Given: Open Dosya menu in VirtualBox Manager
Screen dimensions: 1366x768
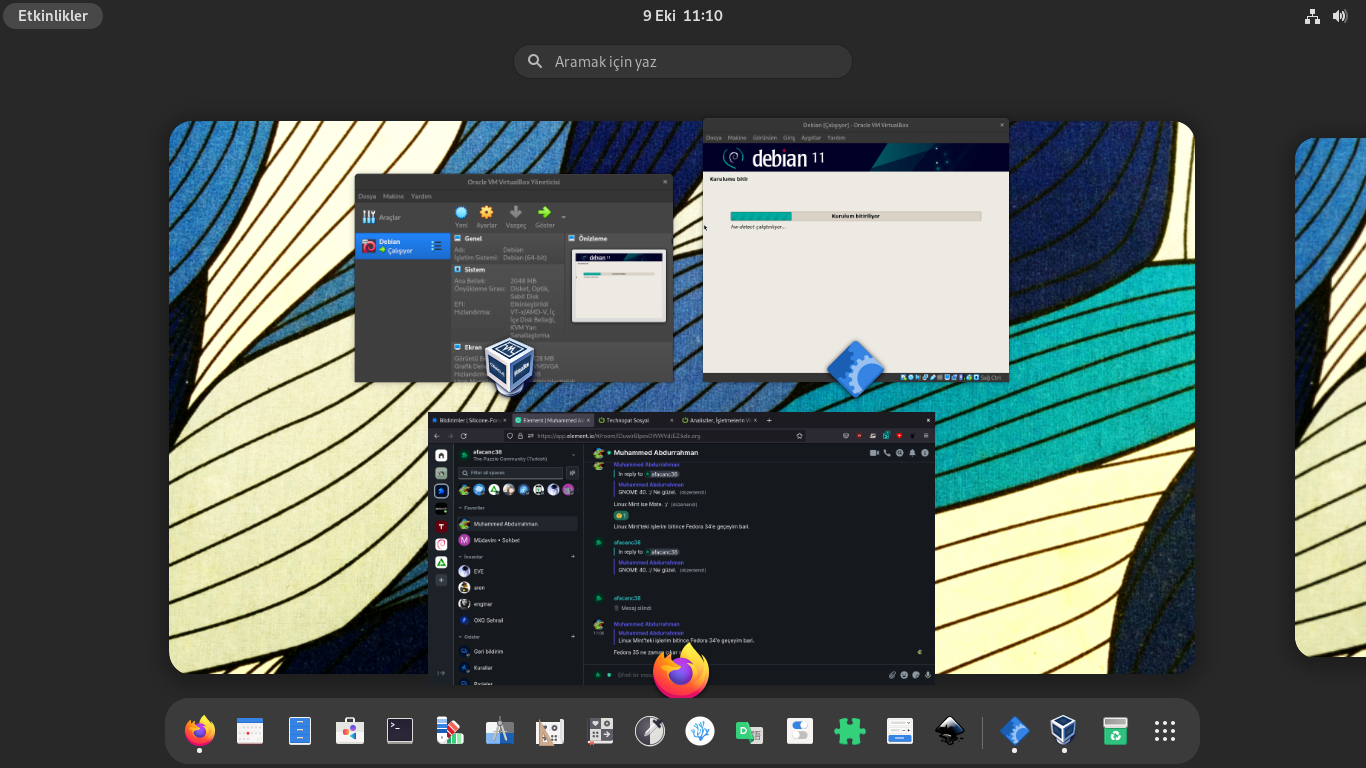Looking at the screenshot, I should [367, 196].
